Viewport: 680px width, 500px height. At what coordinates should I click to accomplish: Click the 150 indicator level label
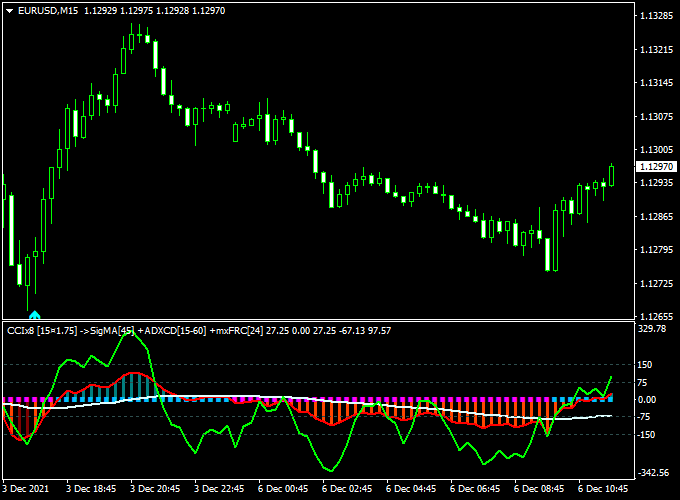[x=644, y=365]
